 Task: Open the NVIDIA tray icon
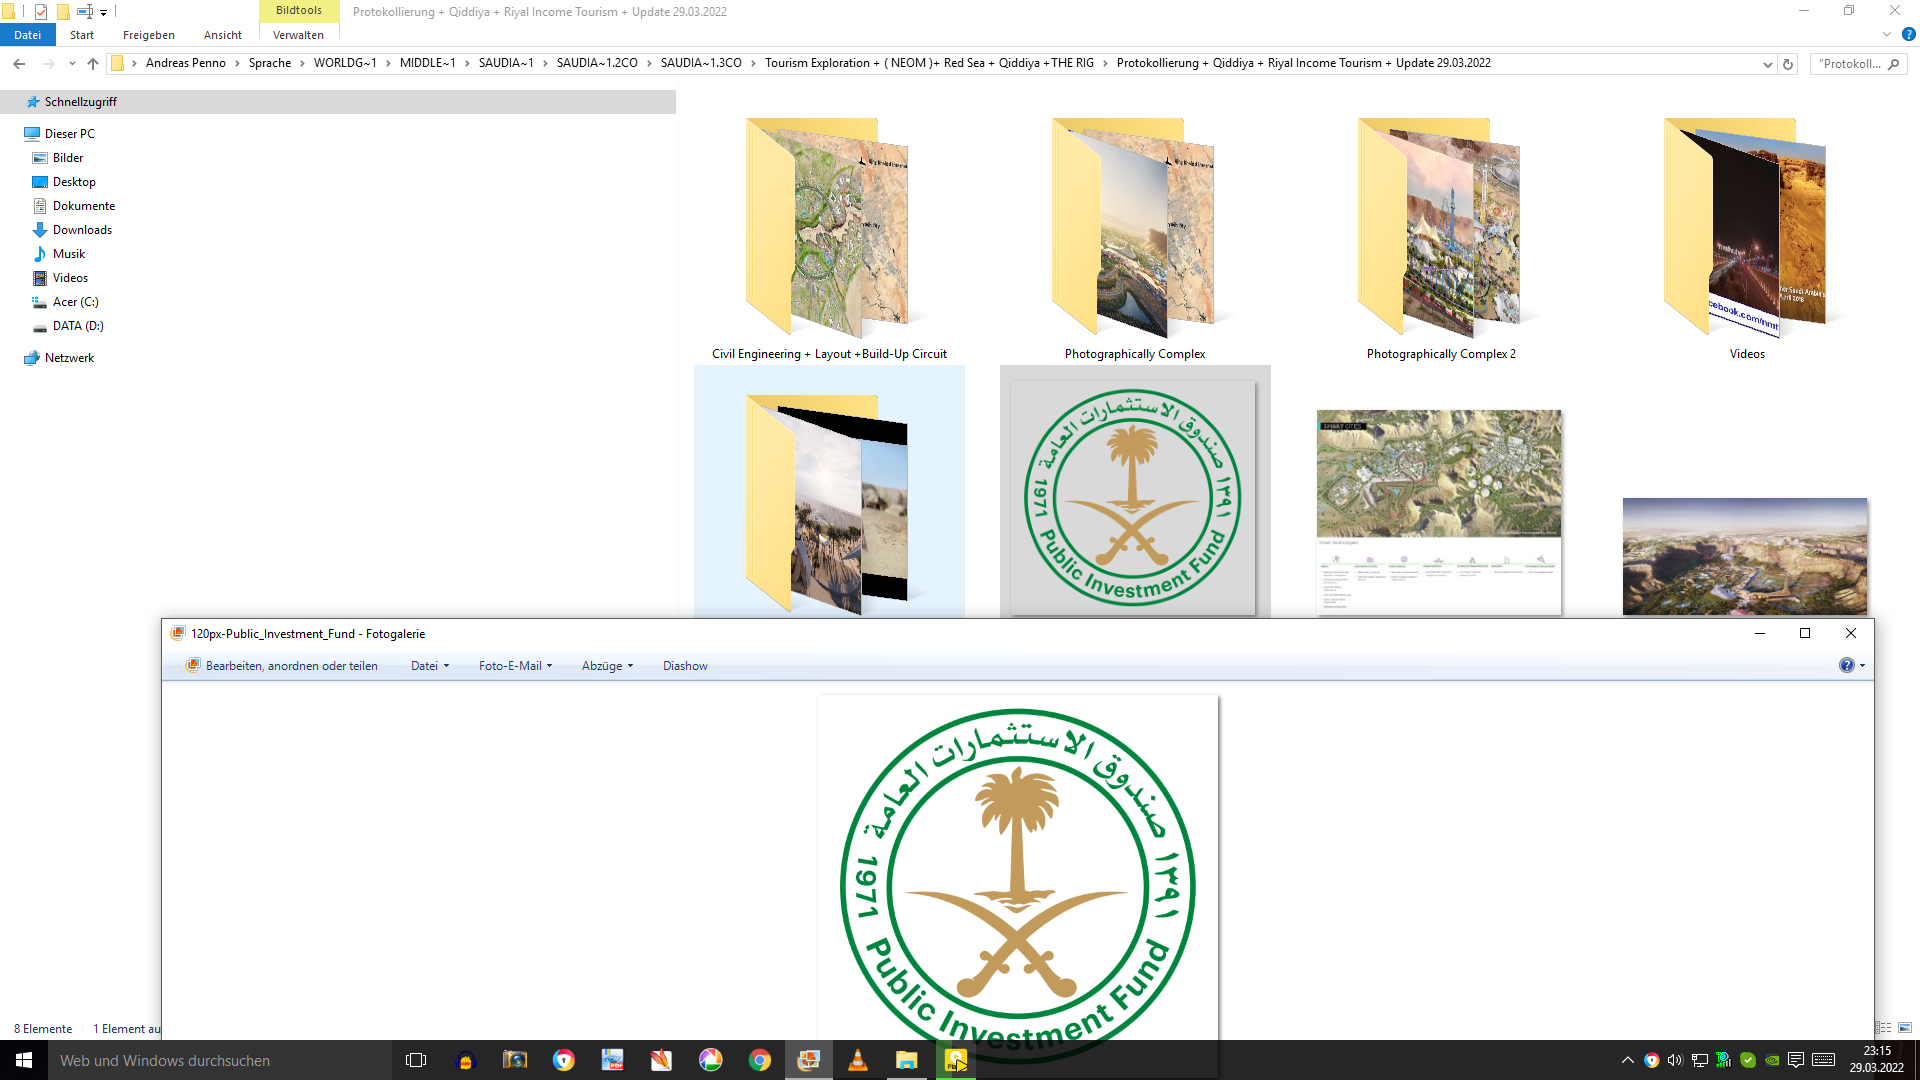pyautogui.click(x=1772, y=1060)
